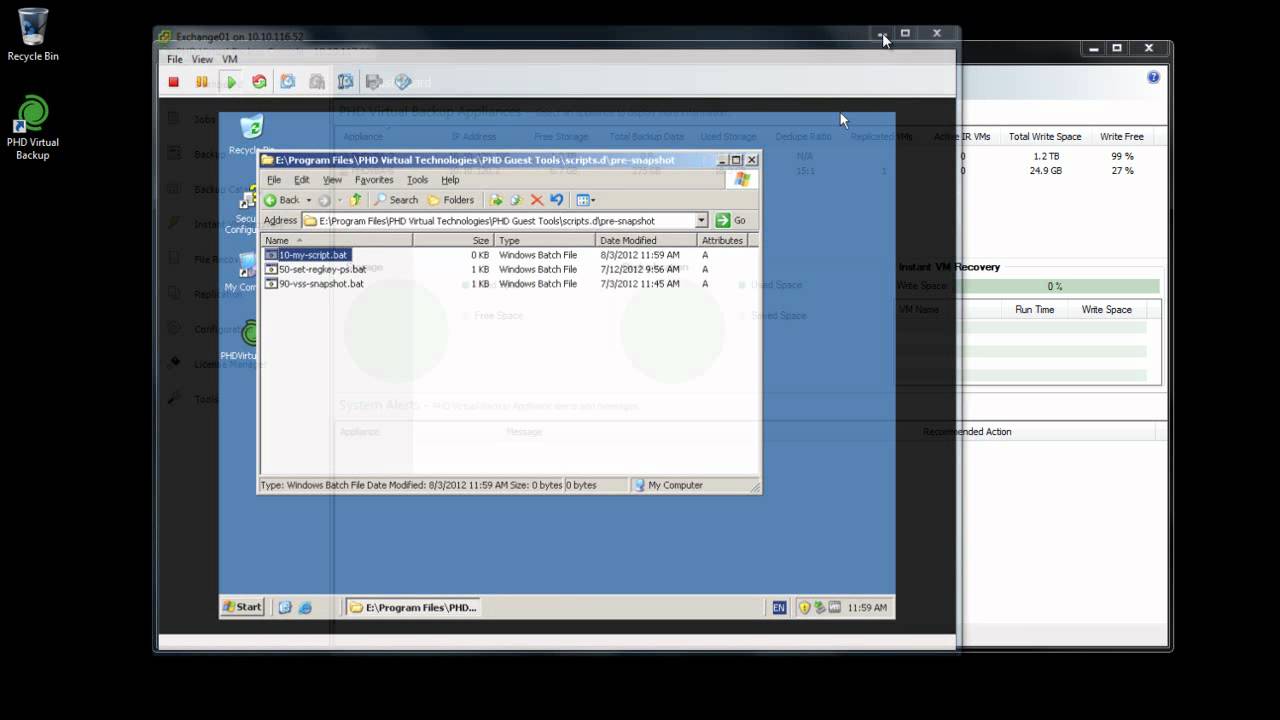Click the Write Free column header
Viewport: 1280px width, 720px height.
[x=1122, y=136]
